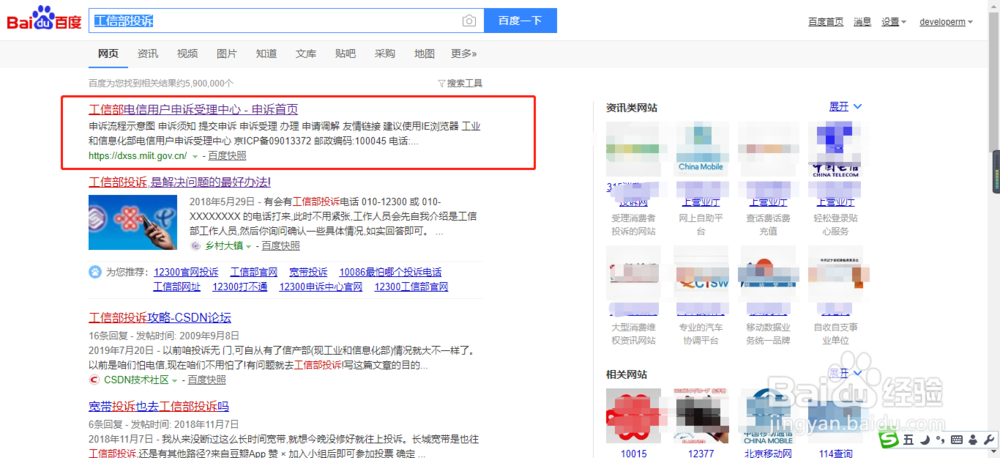Click suggested search 12300工信部官网
This screenshot has width=1000, height=458.
[x=411, y=287]
